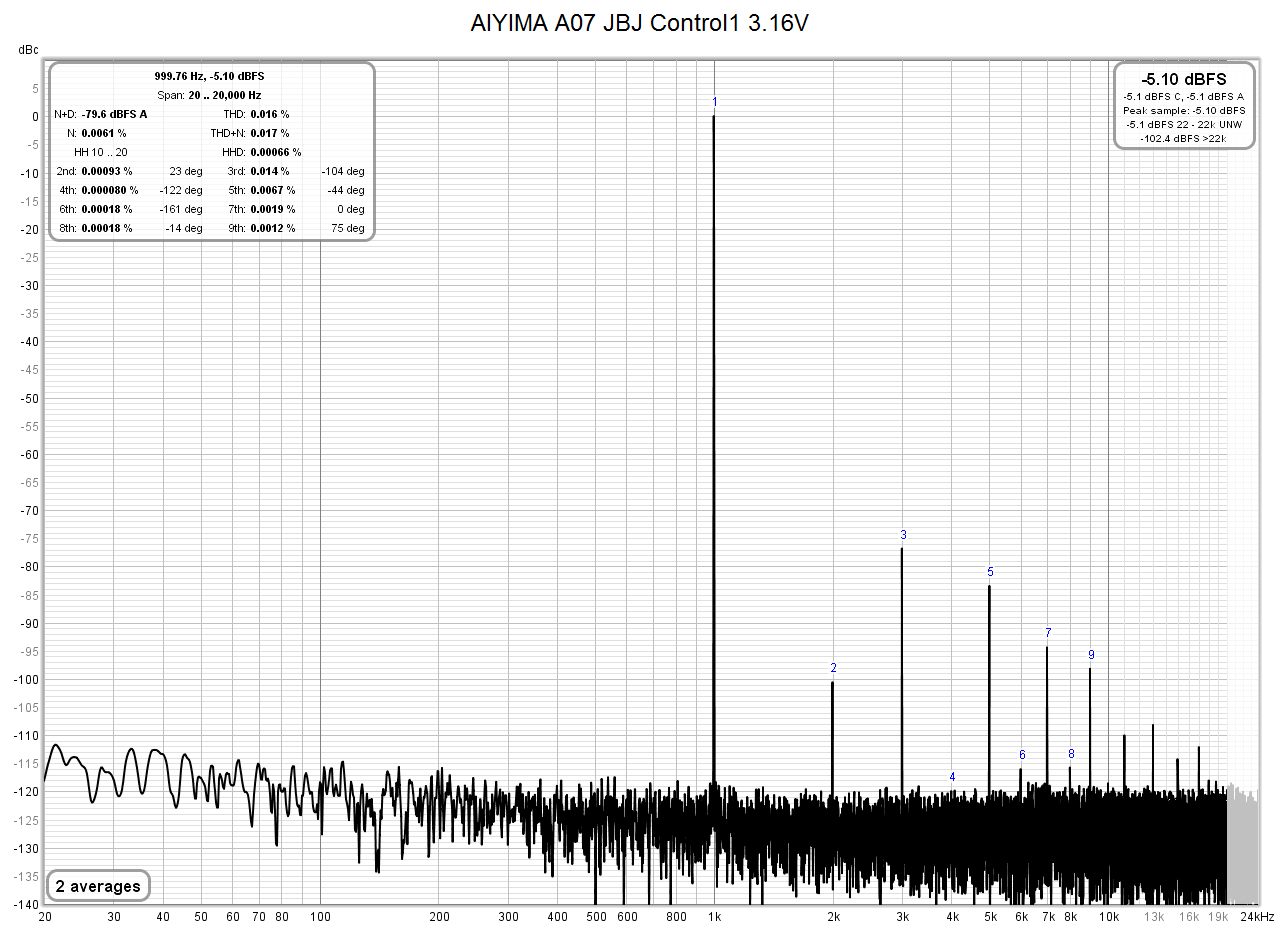
Task: Click harmonic marker 5 above the 5k peak
Action: [x=990, y=572]
